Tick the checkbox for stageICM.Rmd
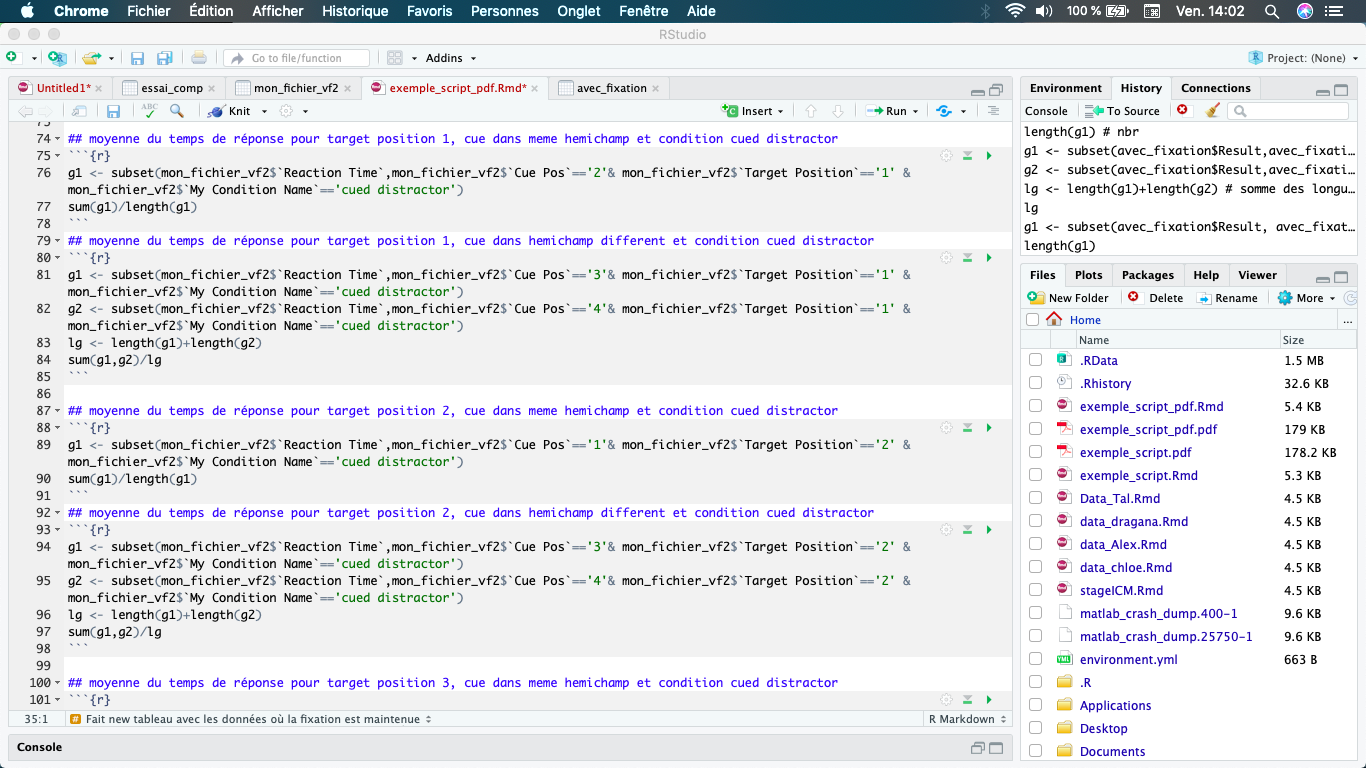 point(1035,590)
